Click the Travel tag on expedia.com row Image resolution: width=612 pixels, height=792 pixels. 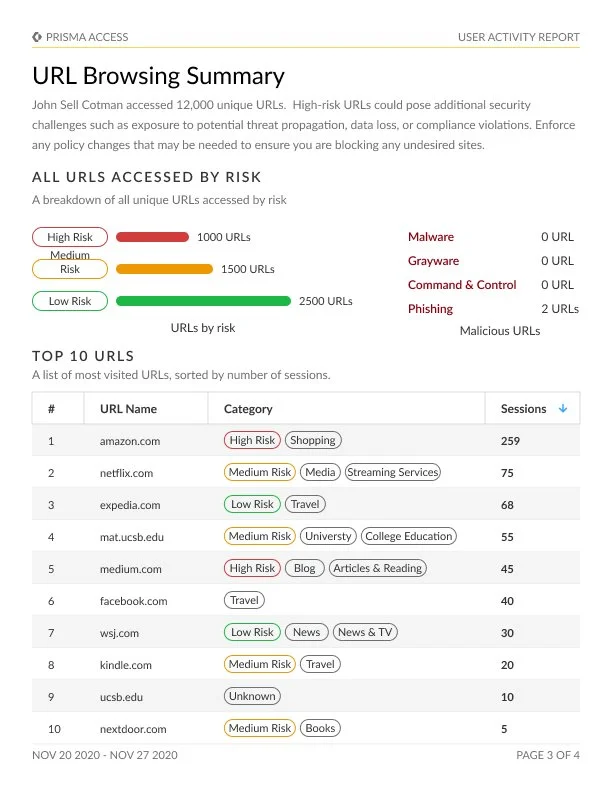[305, 504]
